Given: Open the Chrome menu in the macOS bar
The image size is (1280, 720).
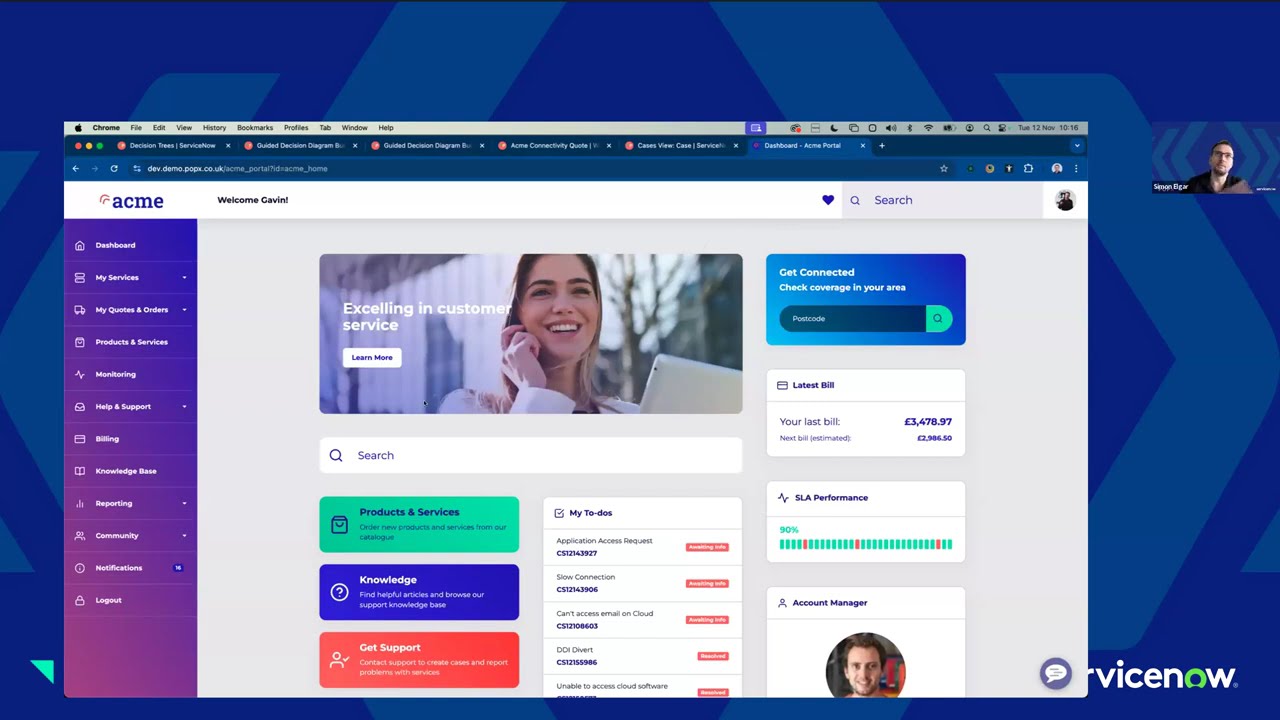Looking at the screenshot, I should point(106,128).
